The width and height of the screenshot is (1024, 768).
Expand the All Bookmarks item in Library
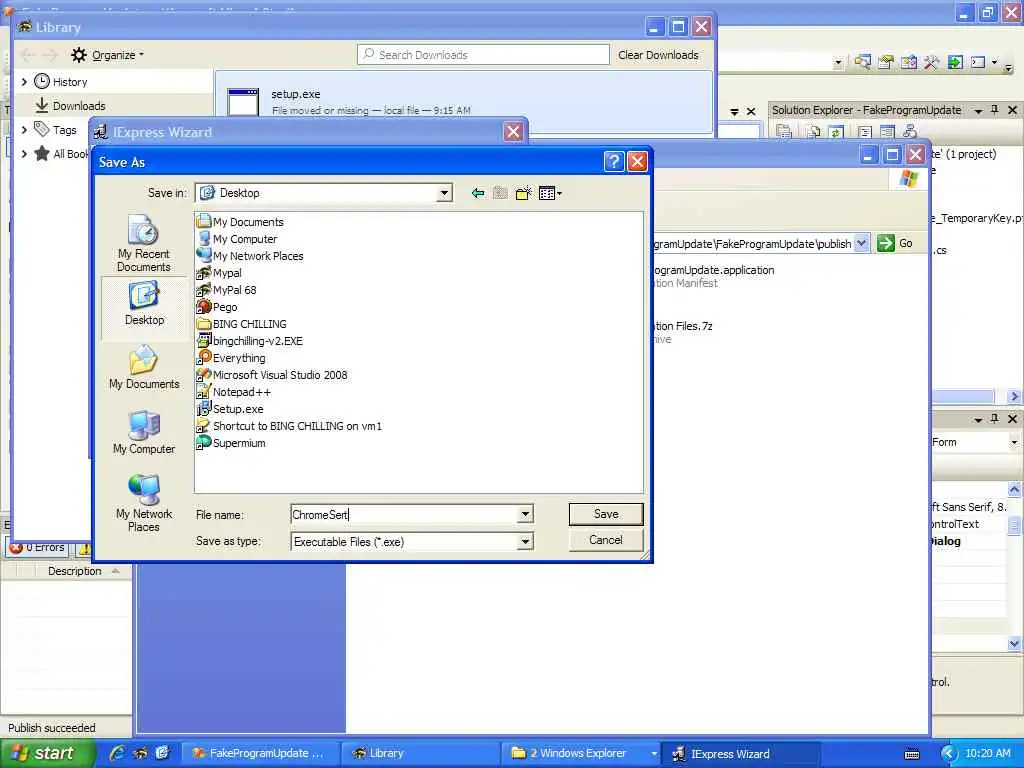(x=24, y=154)
